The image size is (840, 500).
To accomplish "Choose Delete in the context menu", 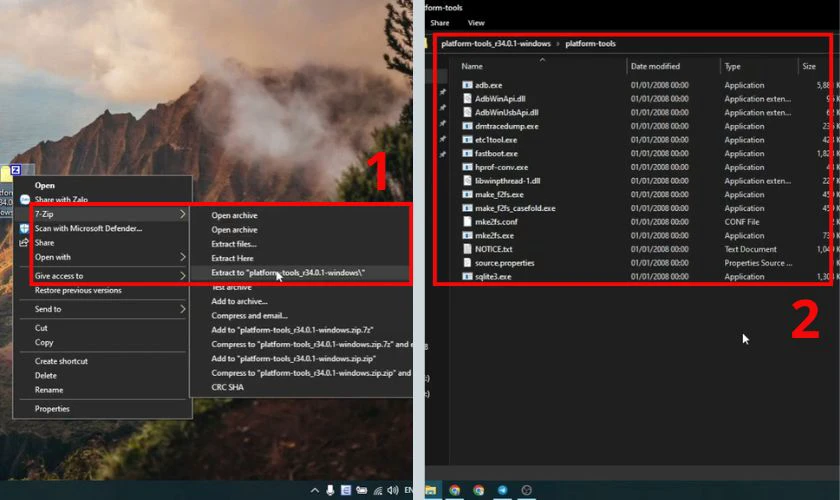I will [46, 376].
